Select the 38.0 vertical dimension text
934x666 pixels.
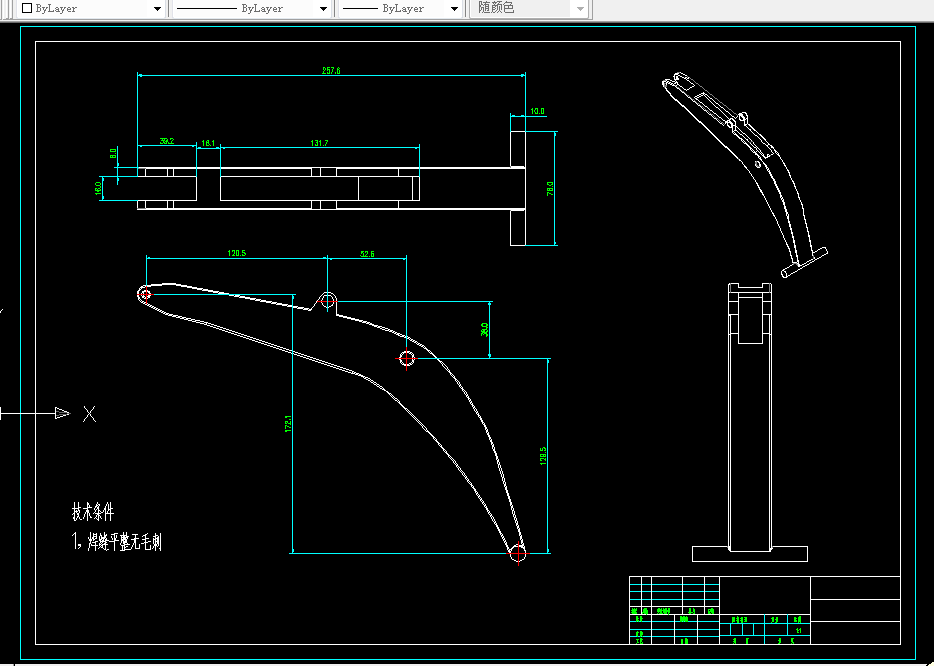point(484,329)
